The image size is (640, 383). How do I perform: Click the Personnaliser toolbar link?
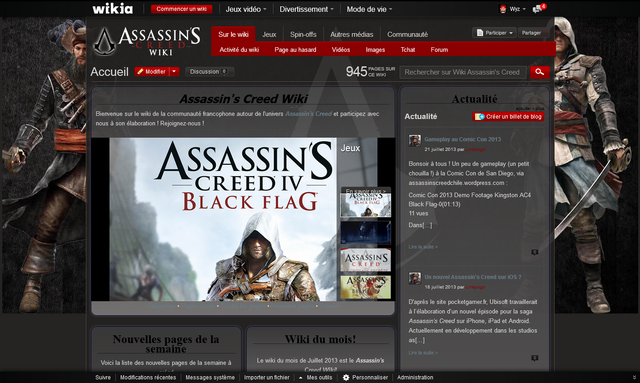(x=370, y=377)
